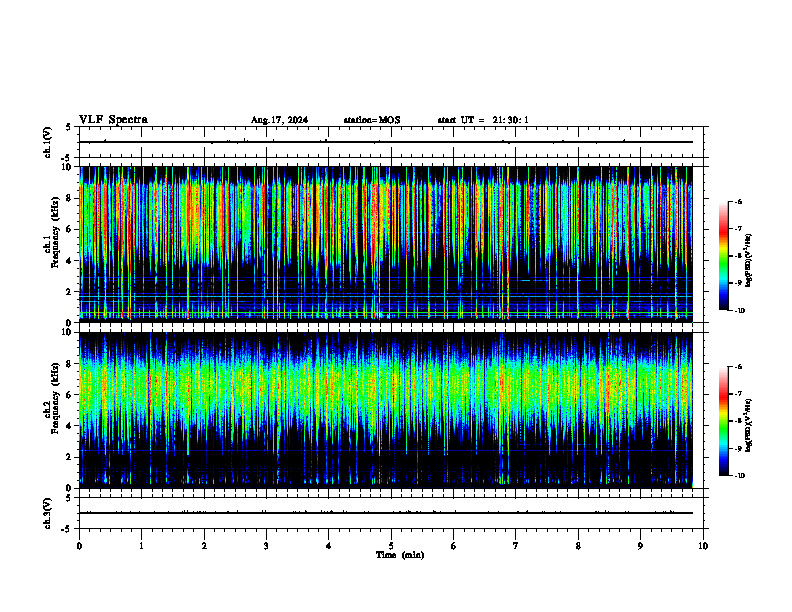792x612 pixels.
Task: Click the ch.1 spectrogram color bar
Action: pos(723,256)
